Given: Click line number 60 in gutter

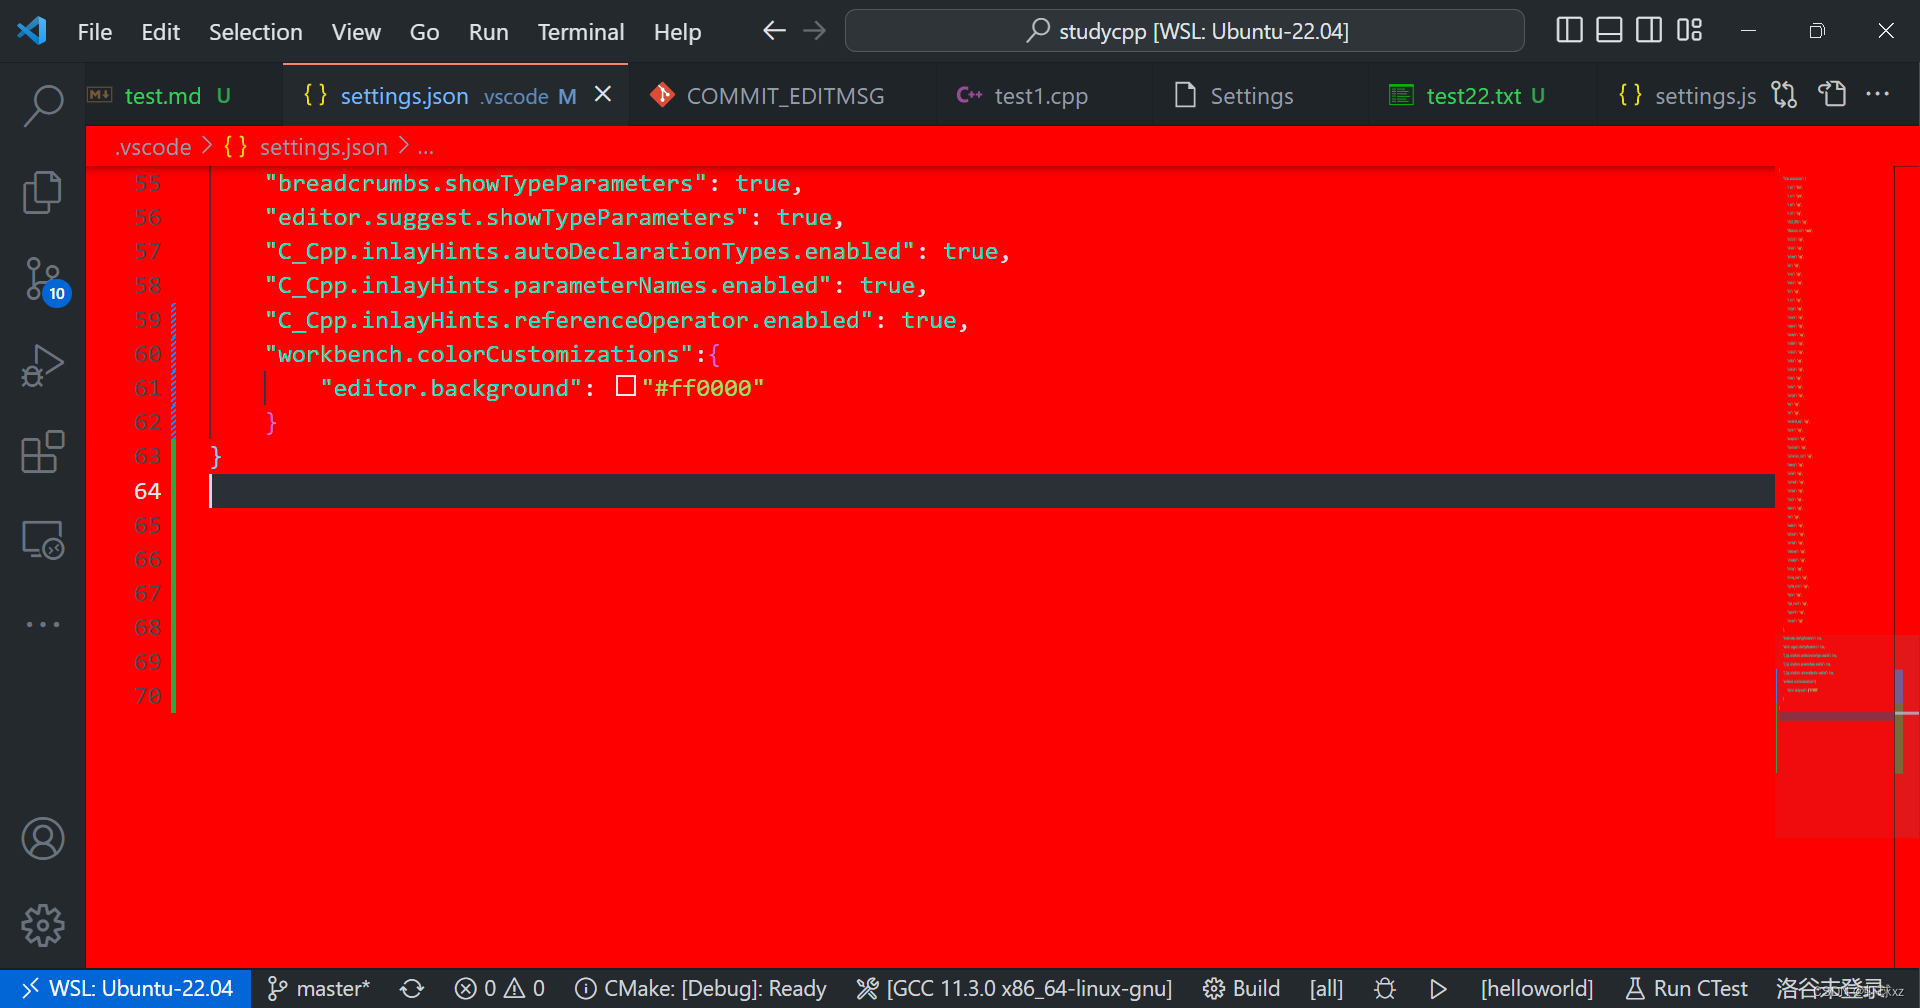Looking at the screenshot, I should [147, 354].
